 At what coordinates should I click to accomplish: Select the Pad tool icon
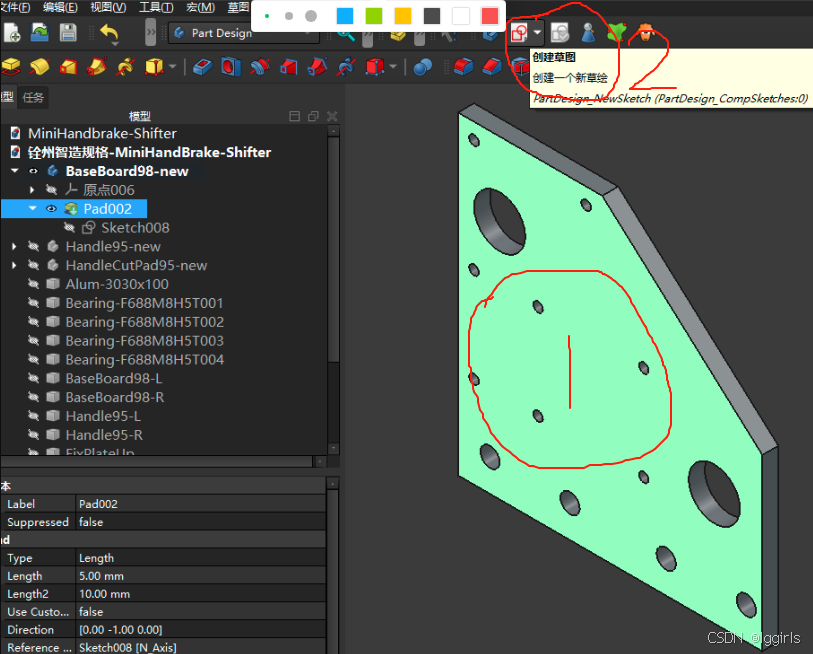pyautogui.click(x=11, y=66)
